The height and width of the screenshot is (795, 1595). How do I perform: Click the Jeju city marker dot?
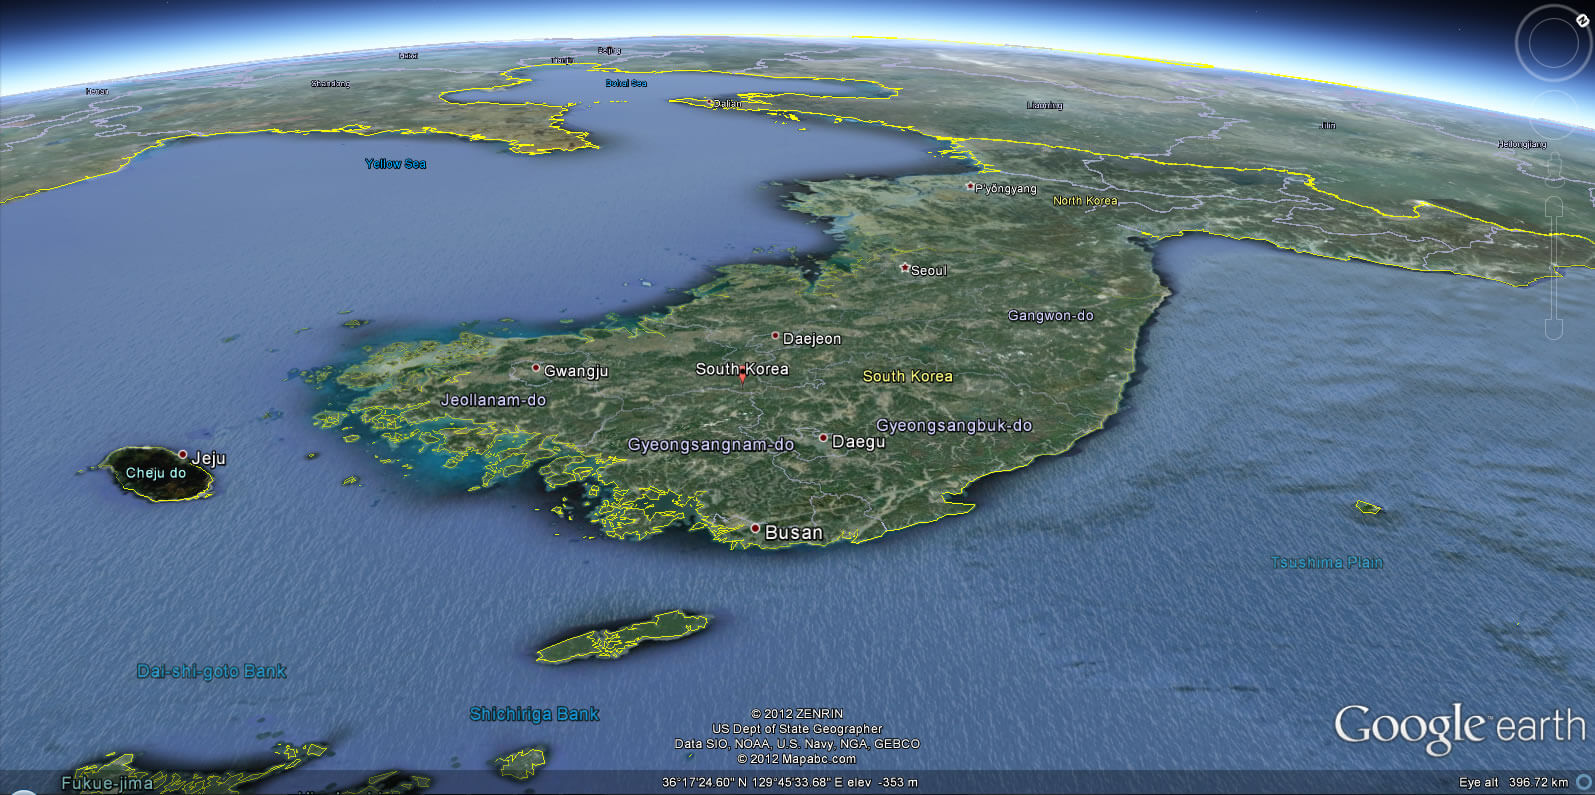[183, 454]
